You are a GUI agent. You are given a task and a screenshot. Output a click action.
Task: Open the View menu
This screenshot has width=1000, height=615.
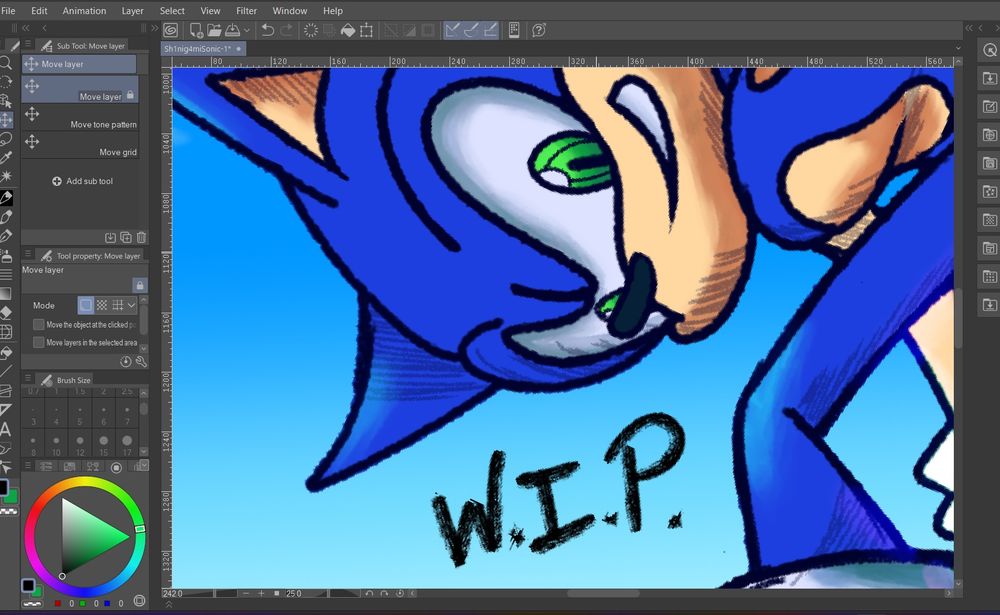(210, 11)
